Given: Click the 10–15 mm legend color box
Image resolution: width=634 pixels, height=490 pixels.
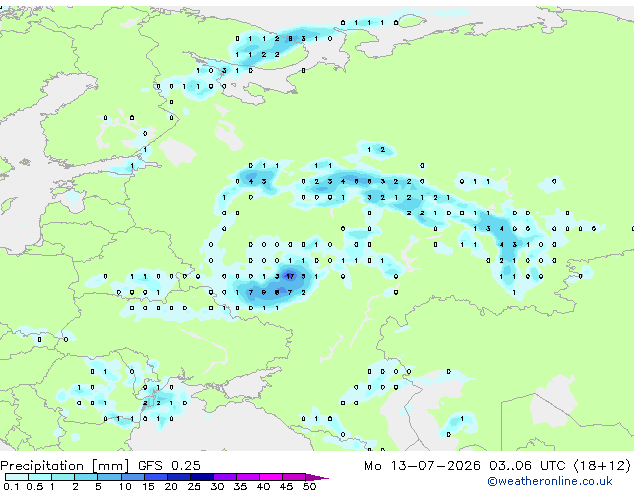Looking at the screenshot, I should [132, 477].
